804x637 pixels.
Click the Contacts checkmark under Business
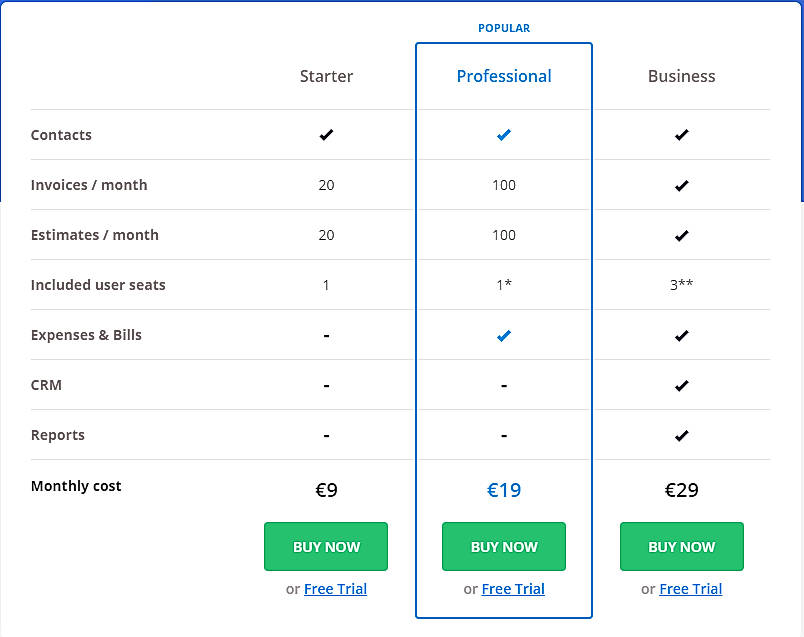tap(681, 135)
